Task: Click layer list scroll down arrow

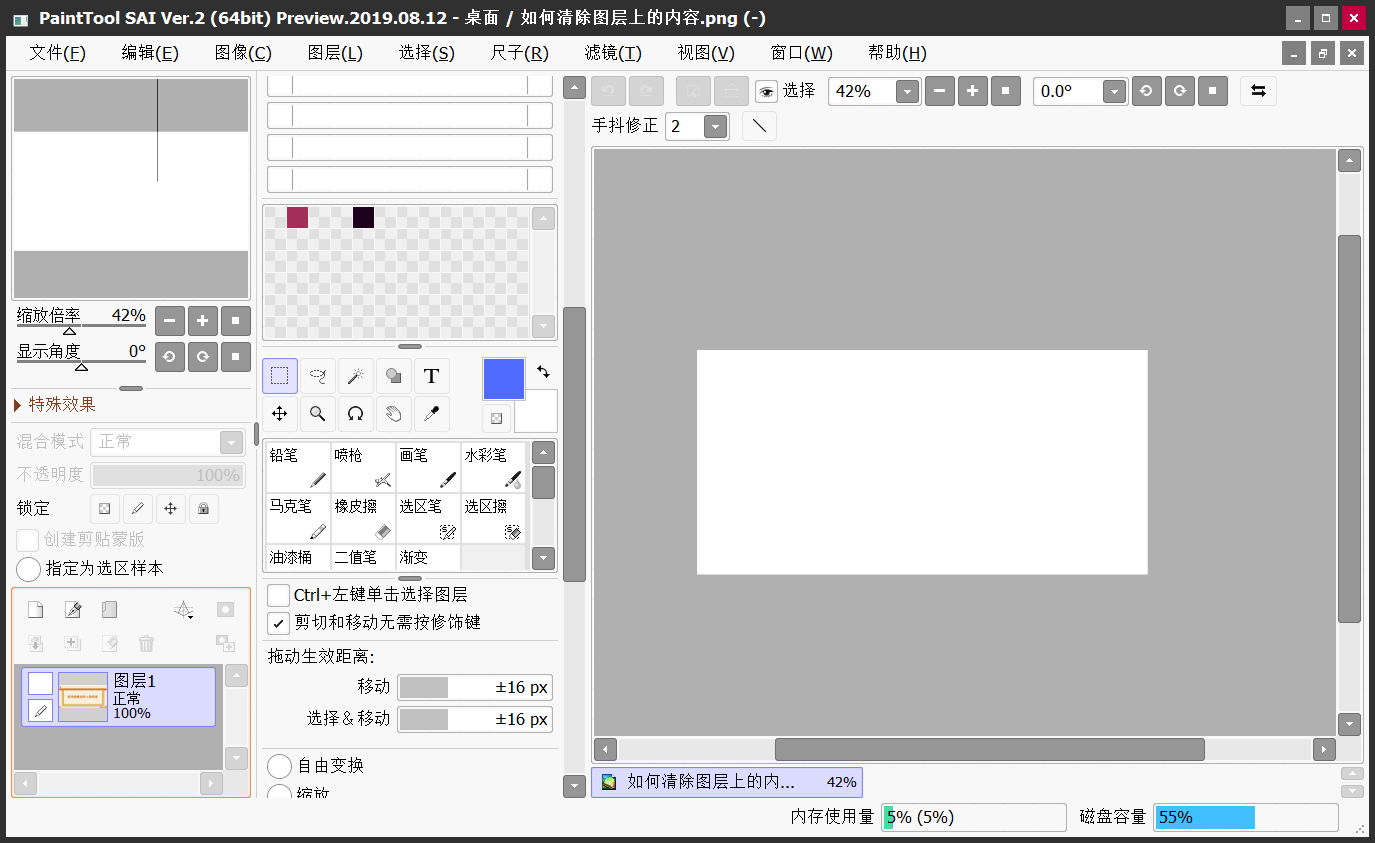Action: [x=236, y=759]
